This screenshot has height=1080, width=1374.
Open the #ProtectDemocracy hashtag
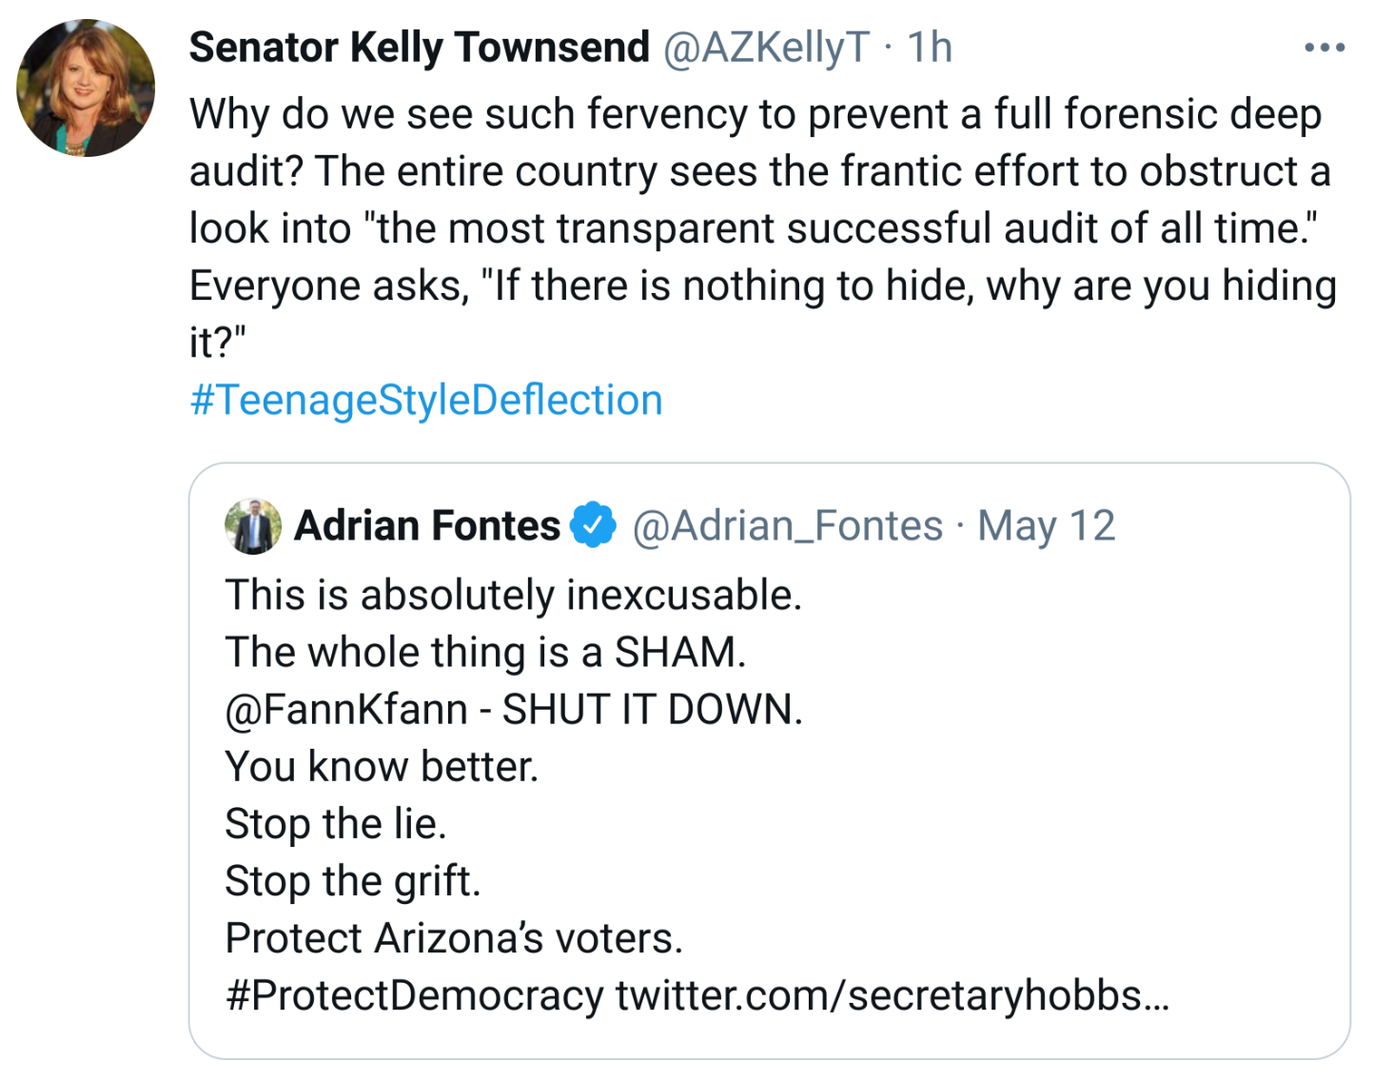click(414, 996)
